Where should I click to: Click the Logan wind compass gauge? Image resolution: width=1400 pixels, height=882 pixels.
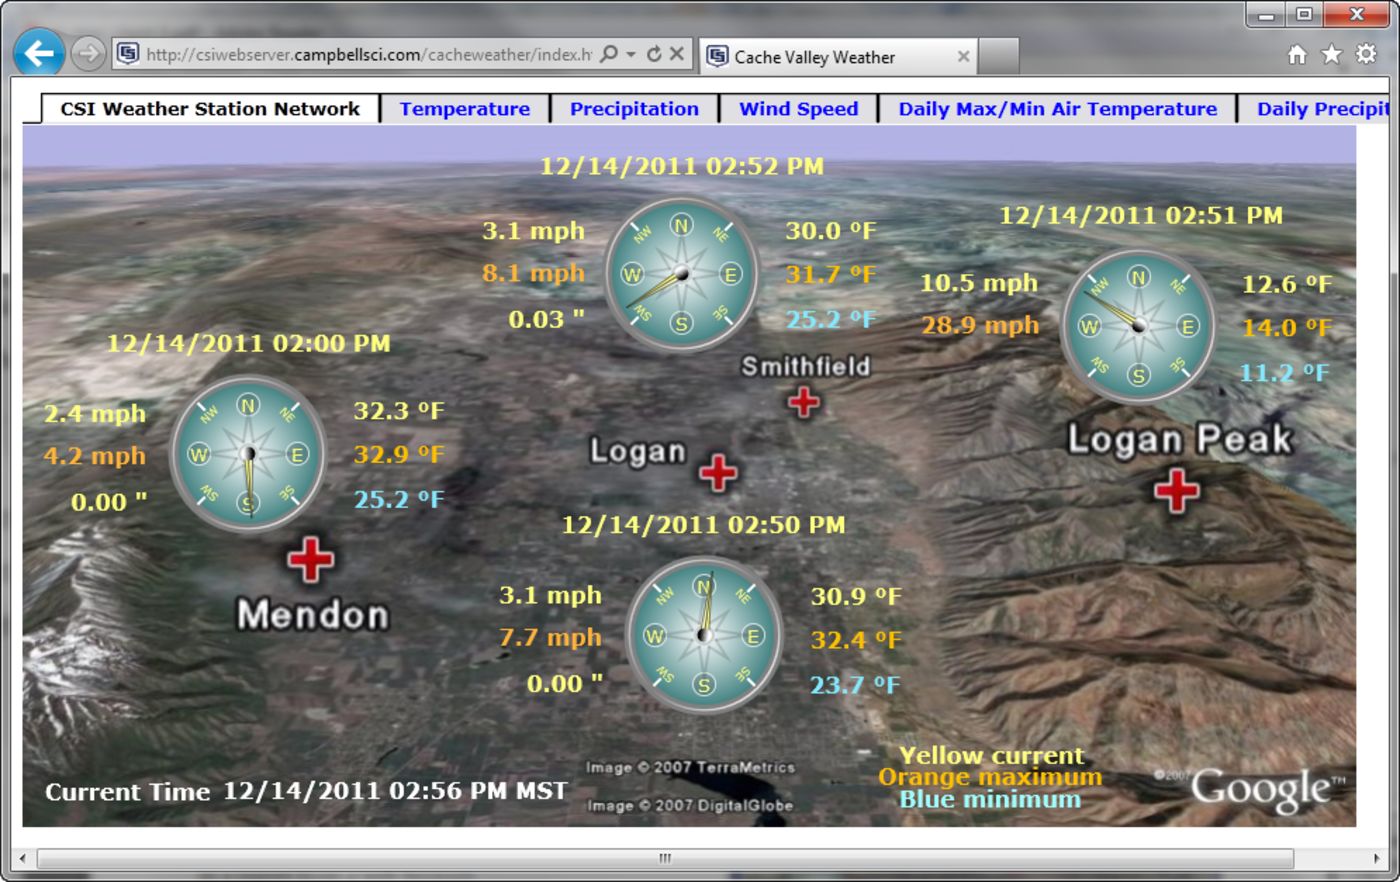[x=704, y=635]
